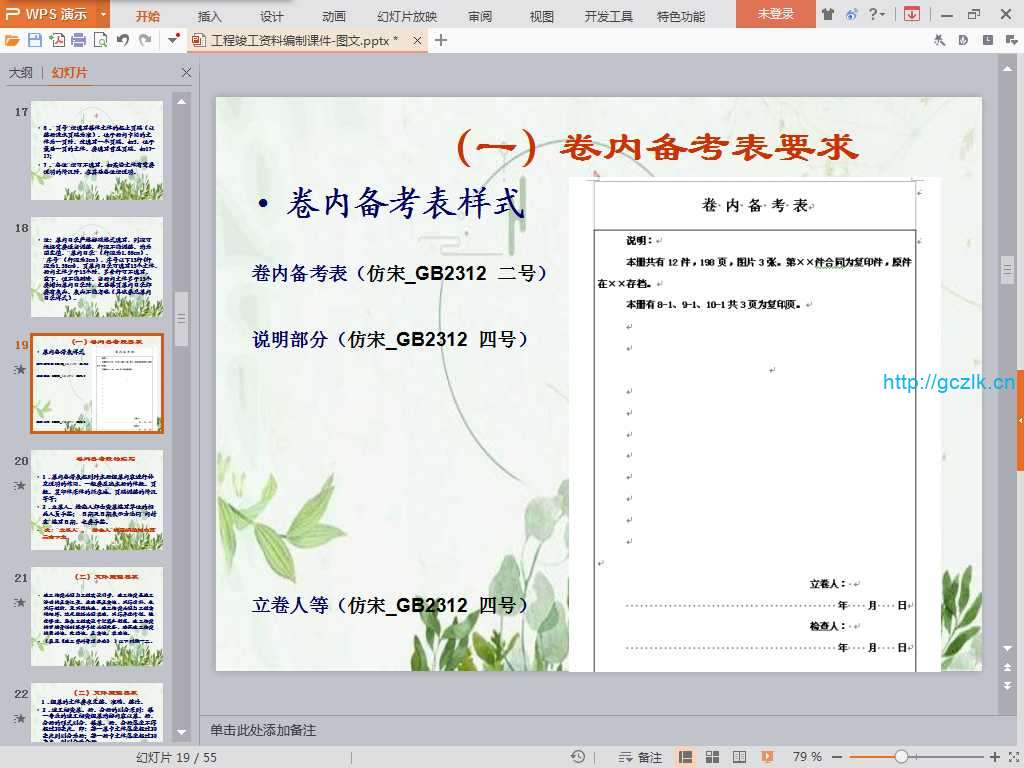Click the Undo arrow icon
Screen dimensions: 1024x768
point(123,40)
